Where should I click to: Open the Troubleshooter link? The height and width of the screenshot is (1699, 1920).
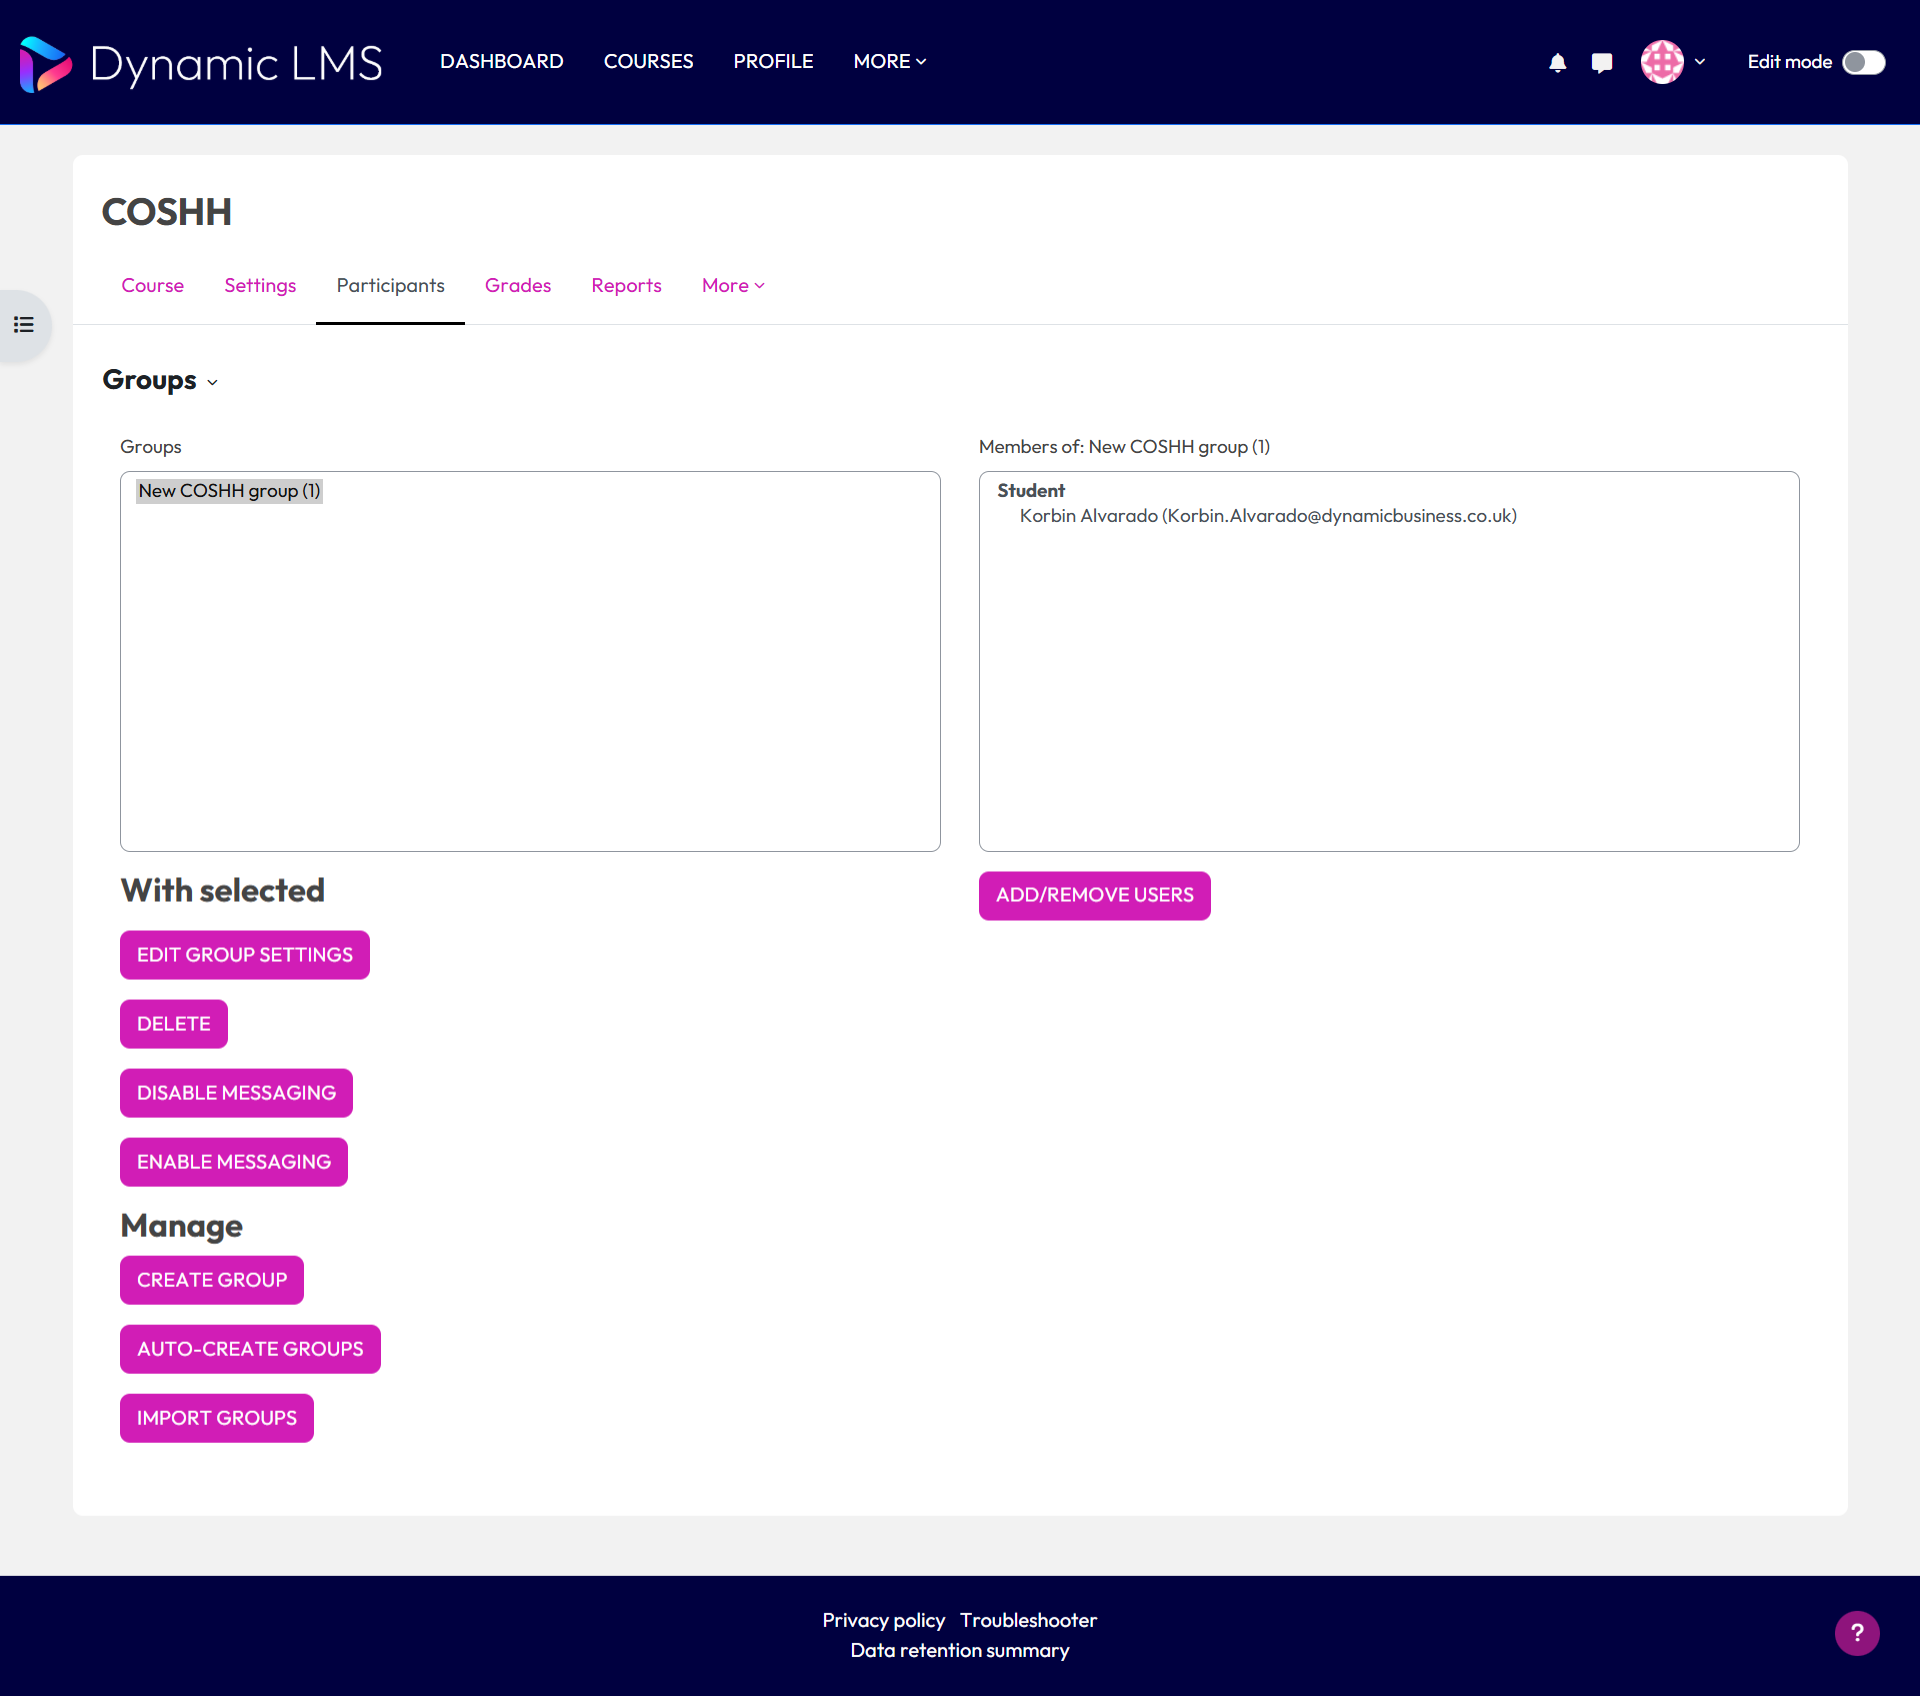1028,1622
